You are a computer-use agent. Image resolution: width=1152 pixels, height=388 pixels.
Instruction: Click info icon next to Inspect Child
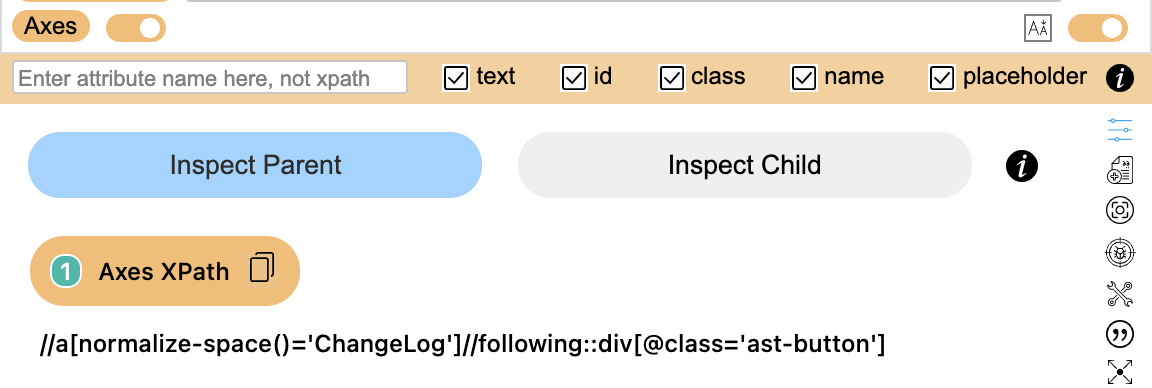[1021, 165]
